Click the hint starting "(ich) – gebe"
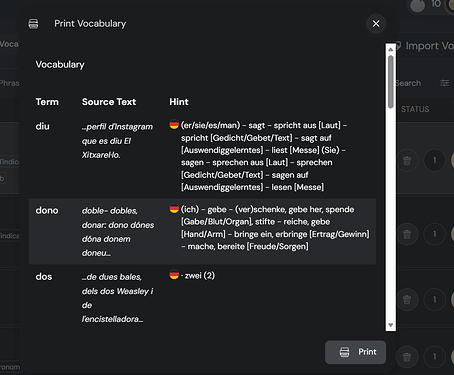The width and height of the screenshot is (454, 375). pyautogui.click(x=275, y=228)
